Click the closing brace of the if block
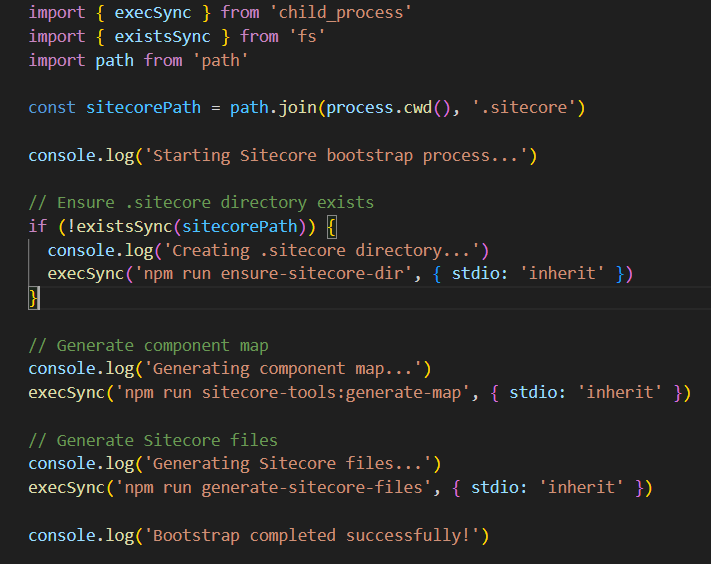Viewport: 711px width, 564px height. (33, 298)
